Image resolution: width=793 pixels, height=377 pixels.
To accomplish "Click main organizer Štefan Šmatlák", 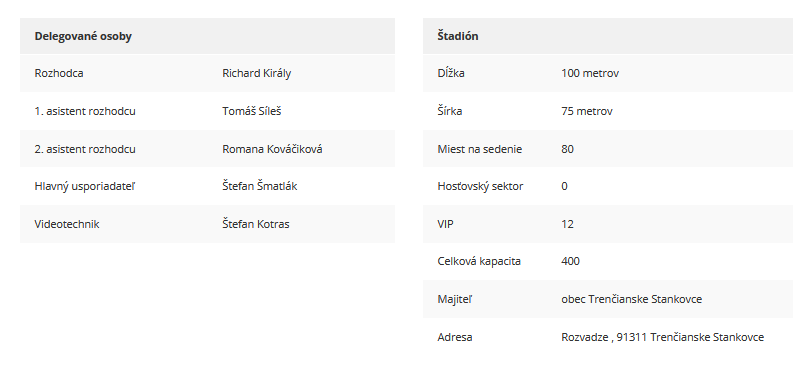I will 259,186.
